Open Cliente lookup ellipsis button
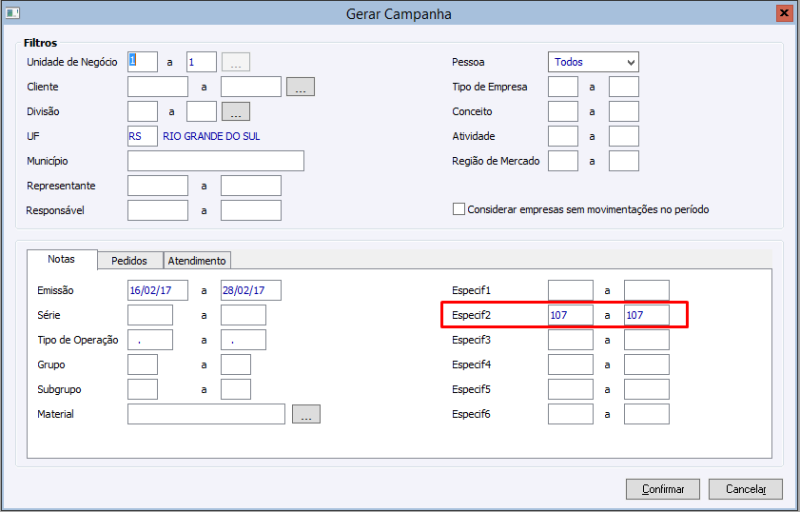The width and height of the screenshot is (800, 512). (x=301, y=87)
